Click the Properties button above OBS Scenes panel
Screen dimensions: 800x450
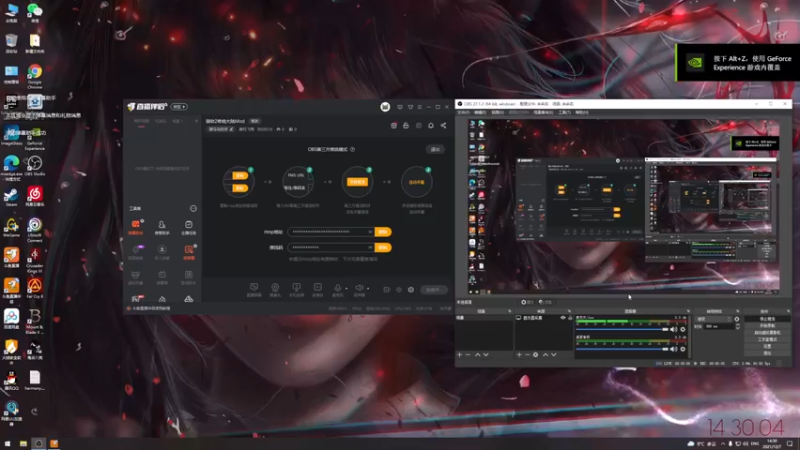point(528,302)
